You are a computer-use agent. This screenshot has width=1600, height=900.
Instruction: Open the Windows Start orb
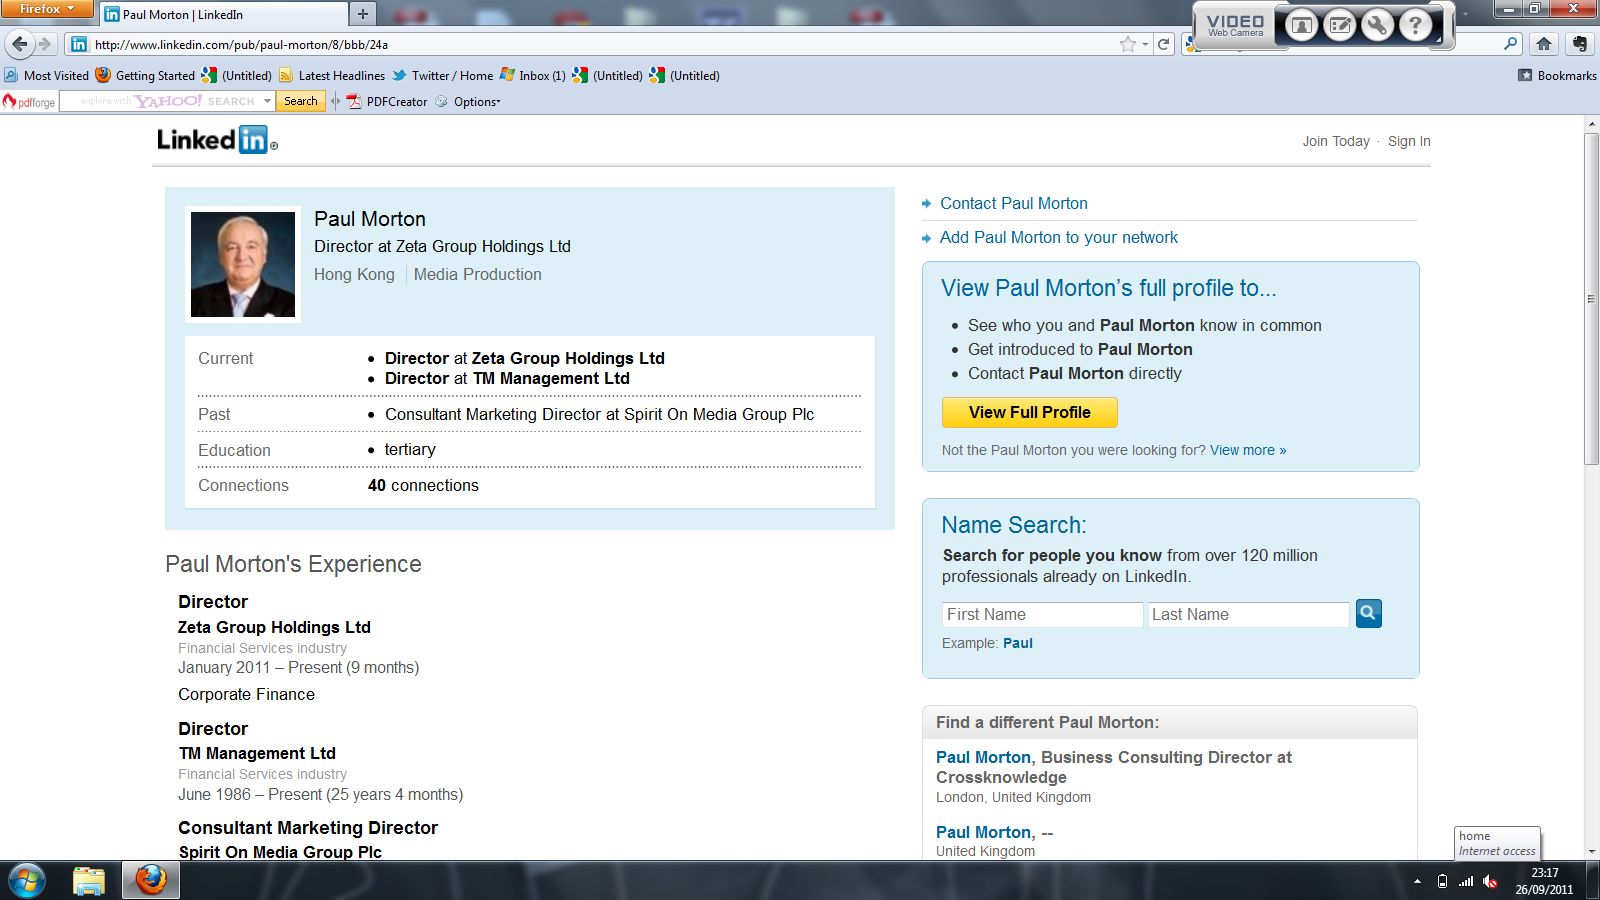coord(27,881)
